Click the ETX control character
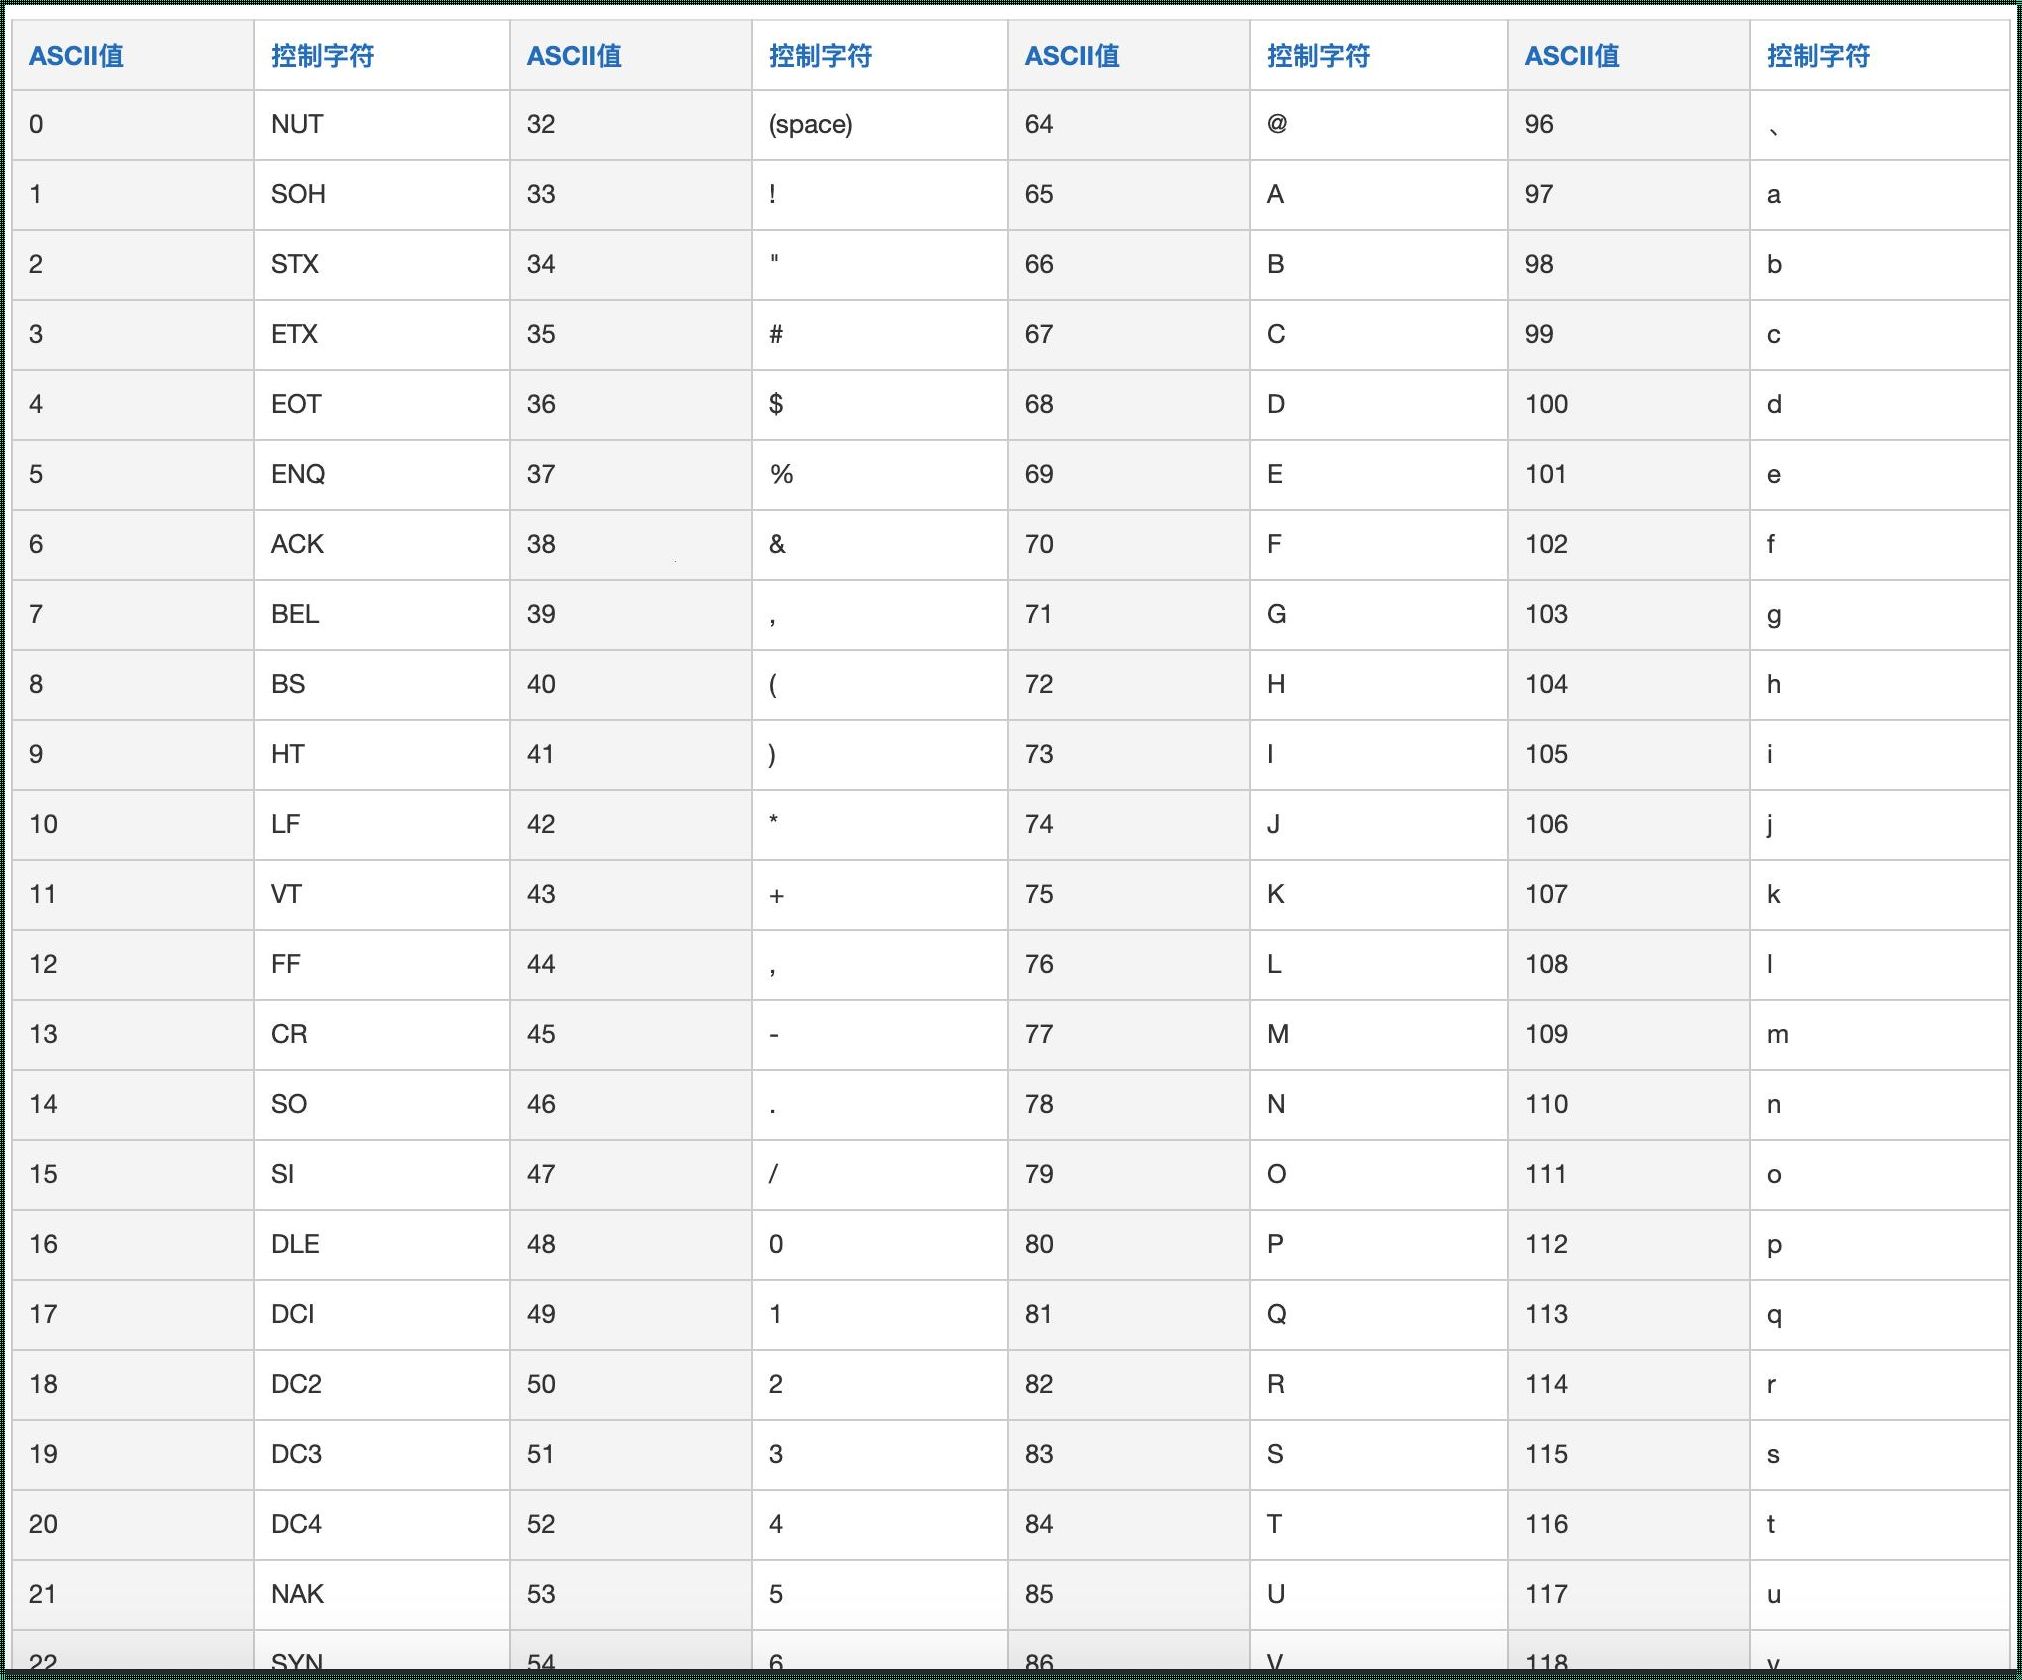Viewport: 2022px width, 1680px height. [x=382, y=335]
